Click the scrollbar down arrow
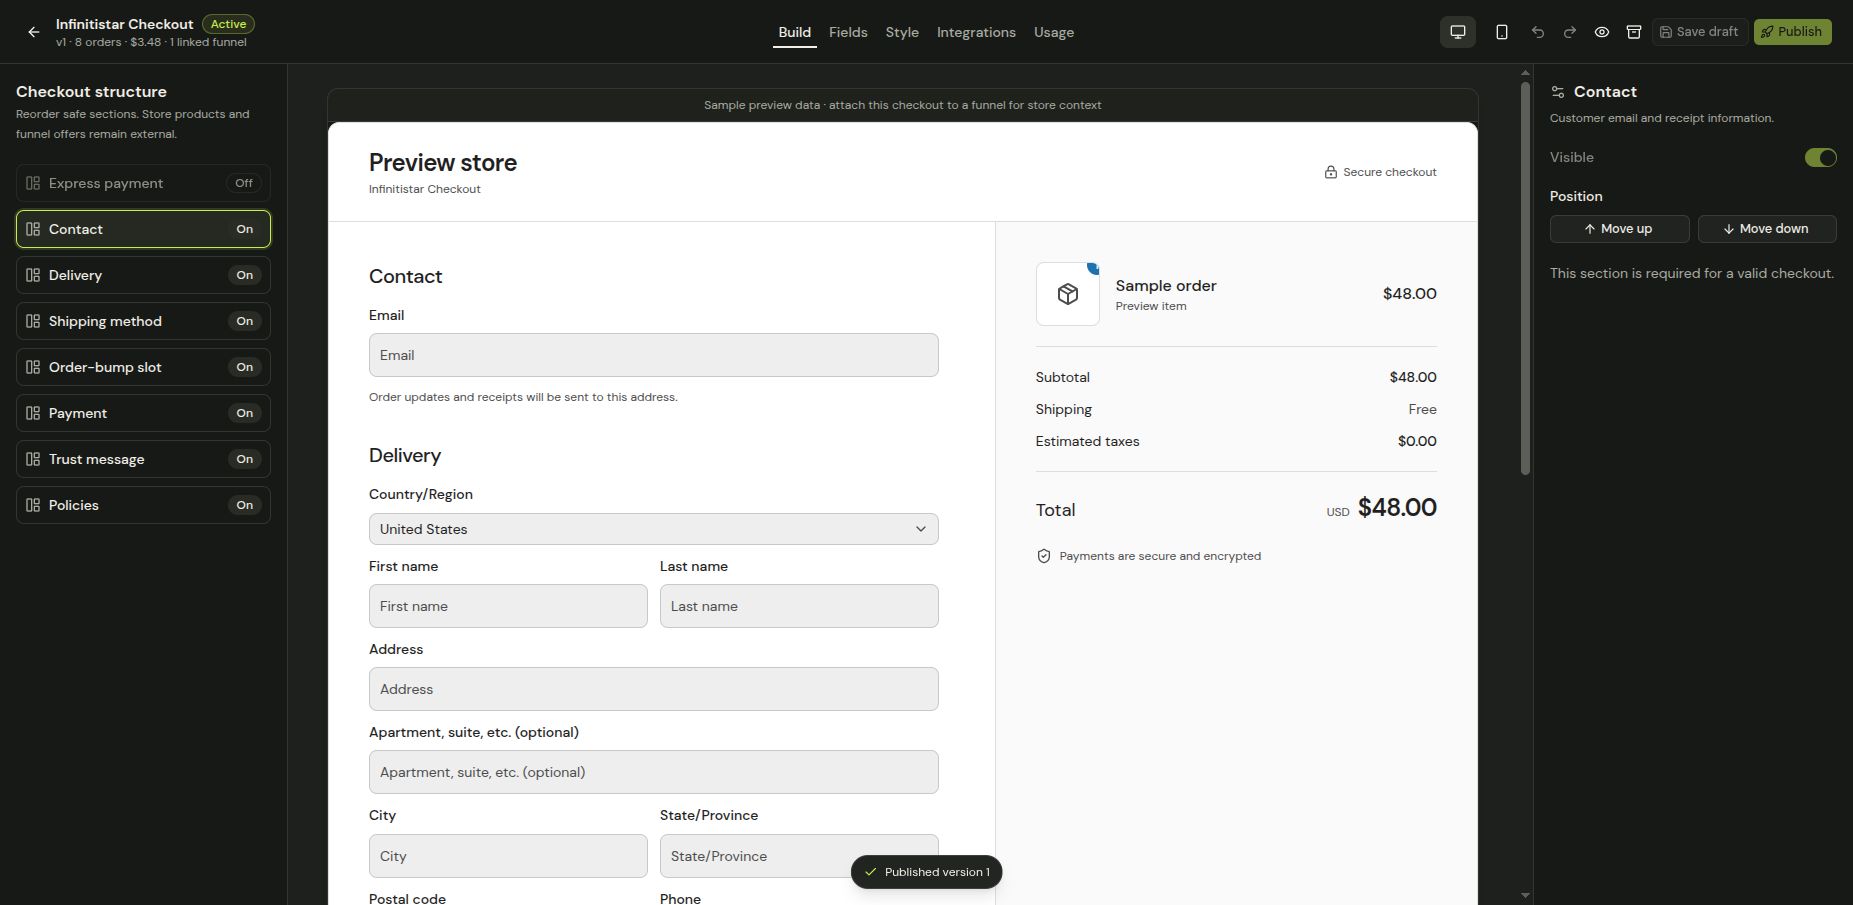Image resolution: width=1853 pixels, height=905 pixels. pyautogui.click(x=1525, y=896)
